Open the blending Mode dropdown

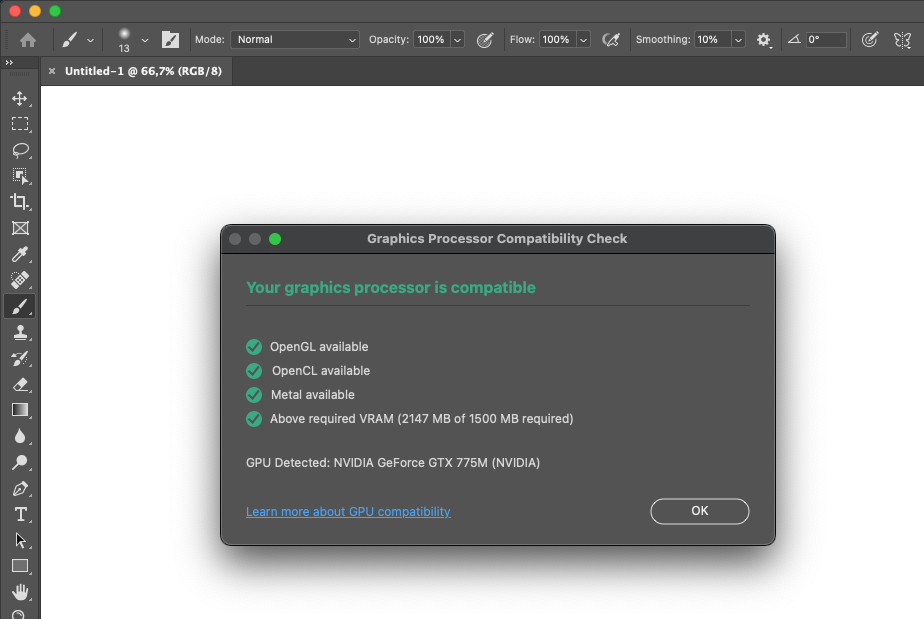pyautogui.click(x=295, y=39)
